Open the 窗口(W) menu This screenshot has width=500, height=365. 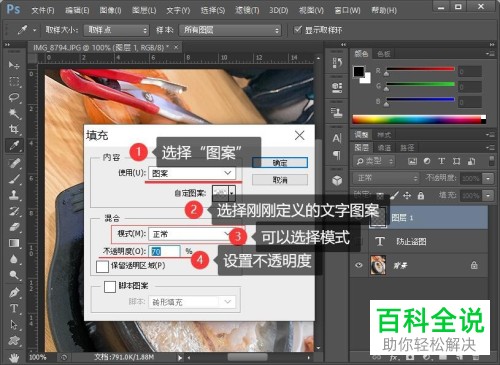(347, 10)
